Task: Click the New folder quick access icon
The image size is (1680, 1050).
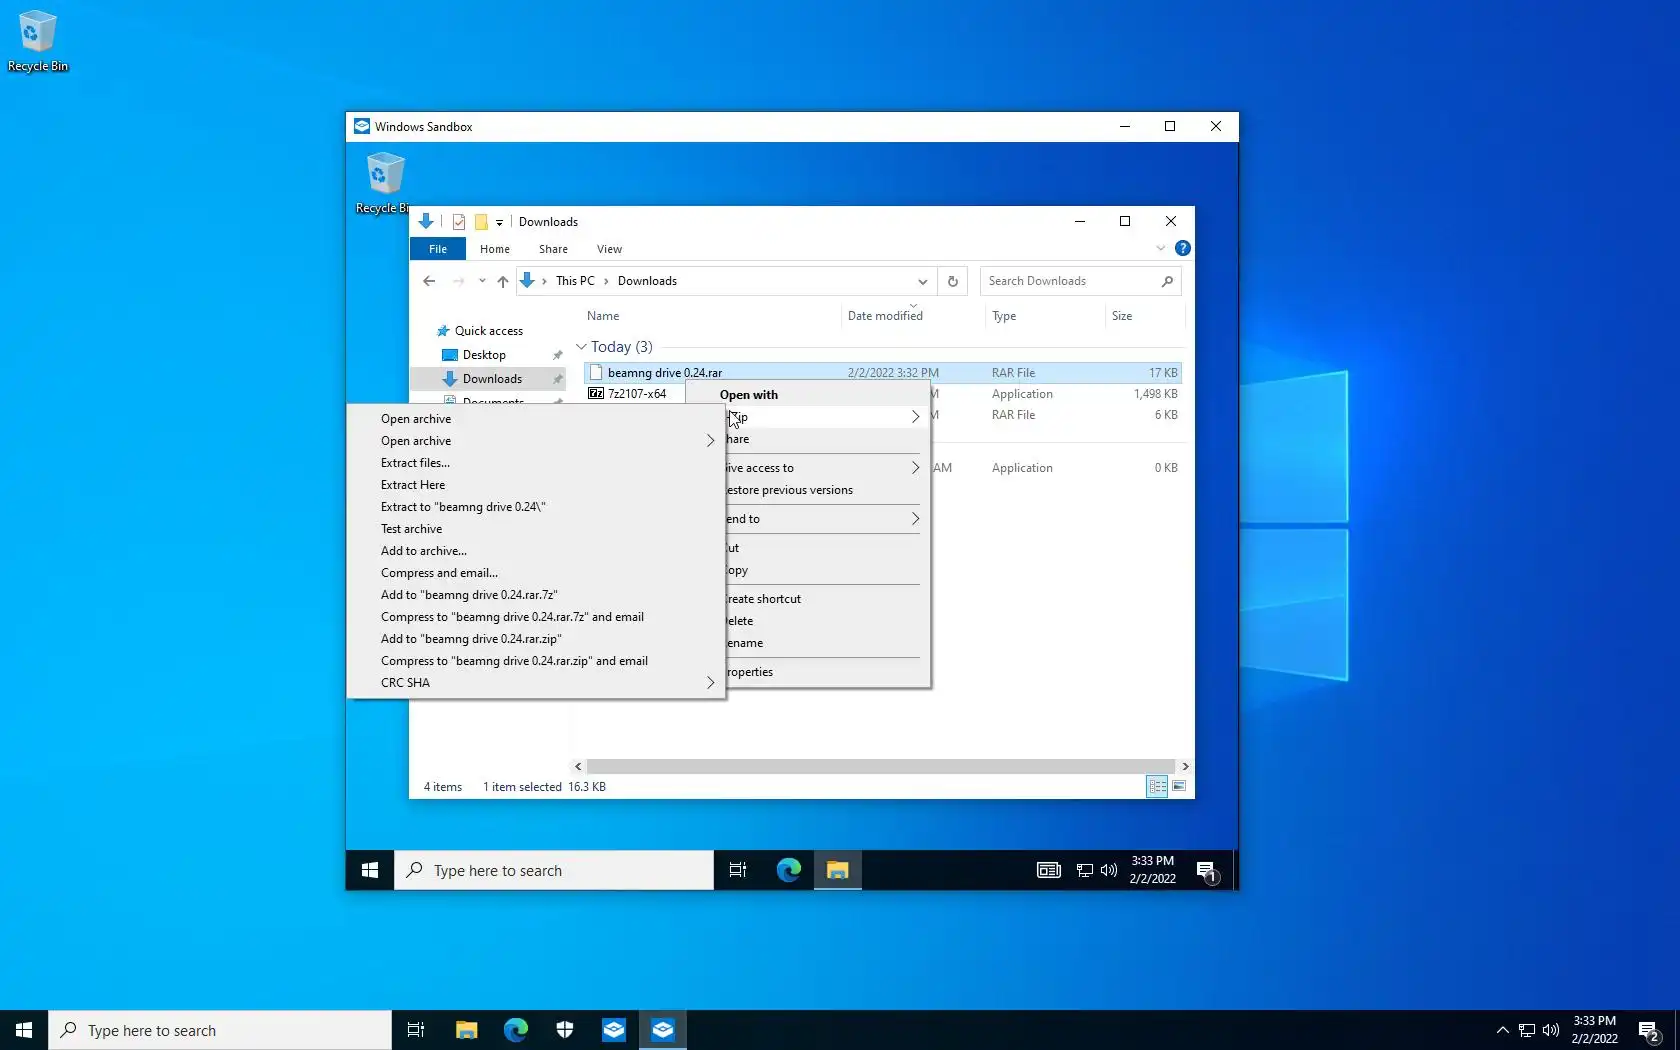Action: coord(481,222)
